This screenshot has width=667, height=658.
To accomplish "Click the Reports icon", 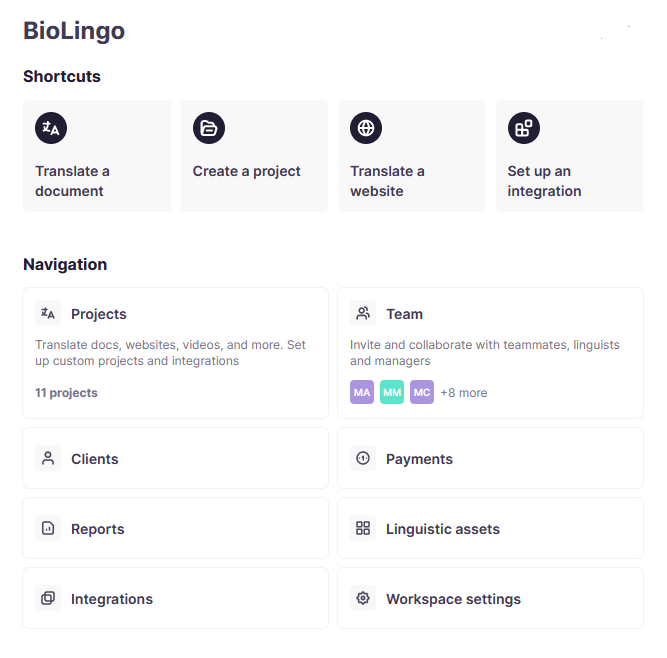I will [x=48, y=529].
